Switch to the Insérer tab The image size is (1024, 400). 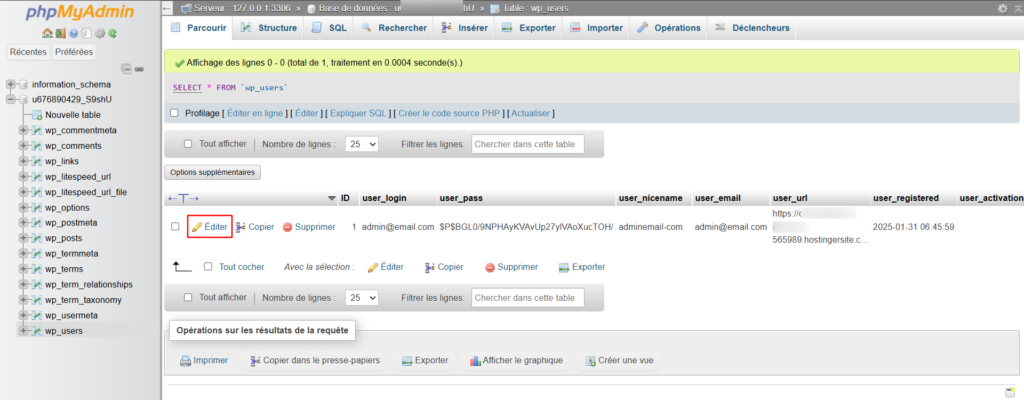pos(465,28)
